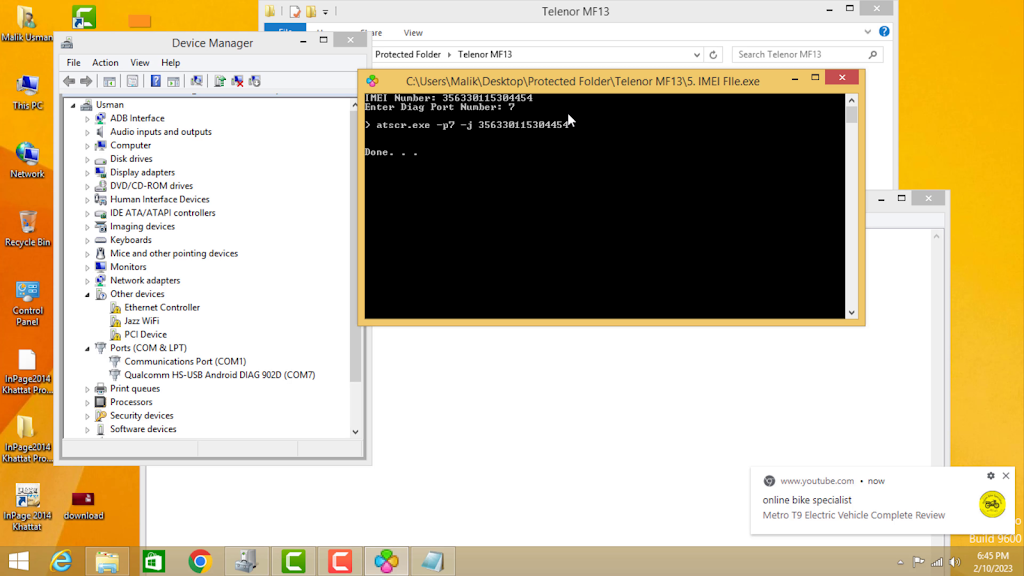Dismiss the YouTube notification
1024x576 pixels.
coord(1006,476)
